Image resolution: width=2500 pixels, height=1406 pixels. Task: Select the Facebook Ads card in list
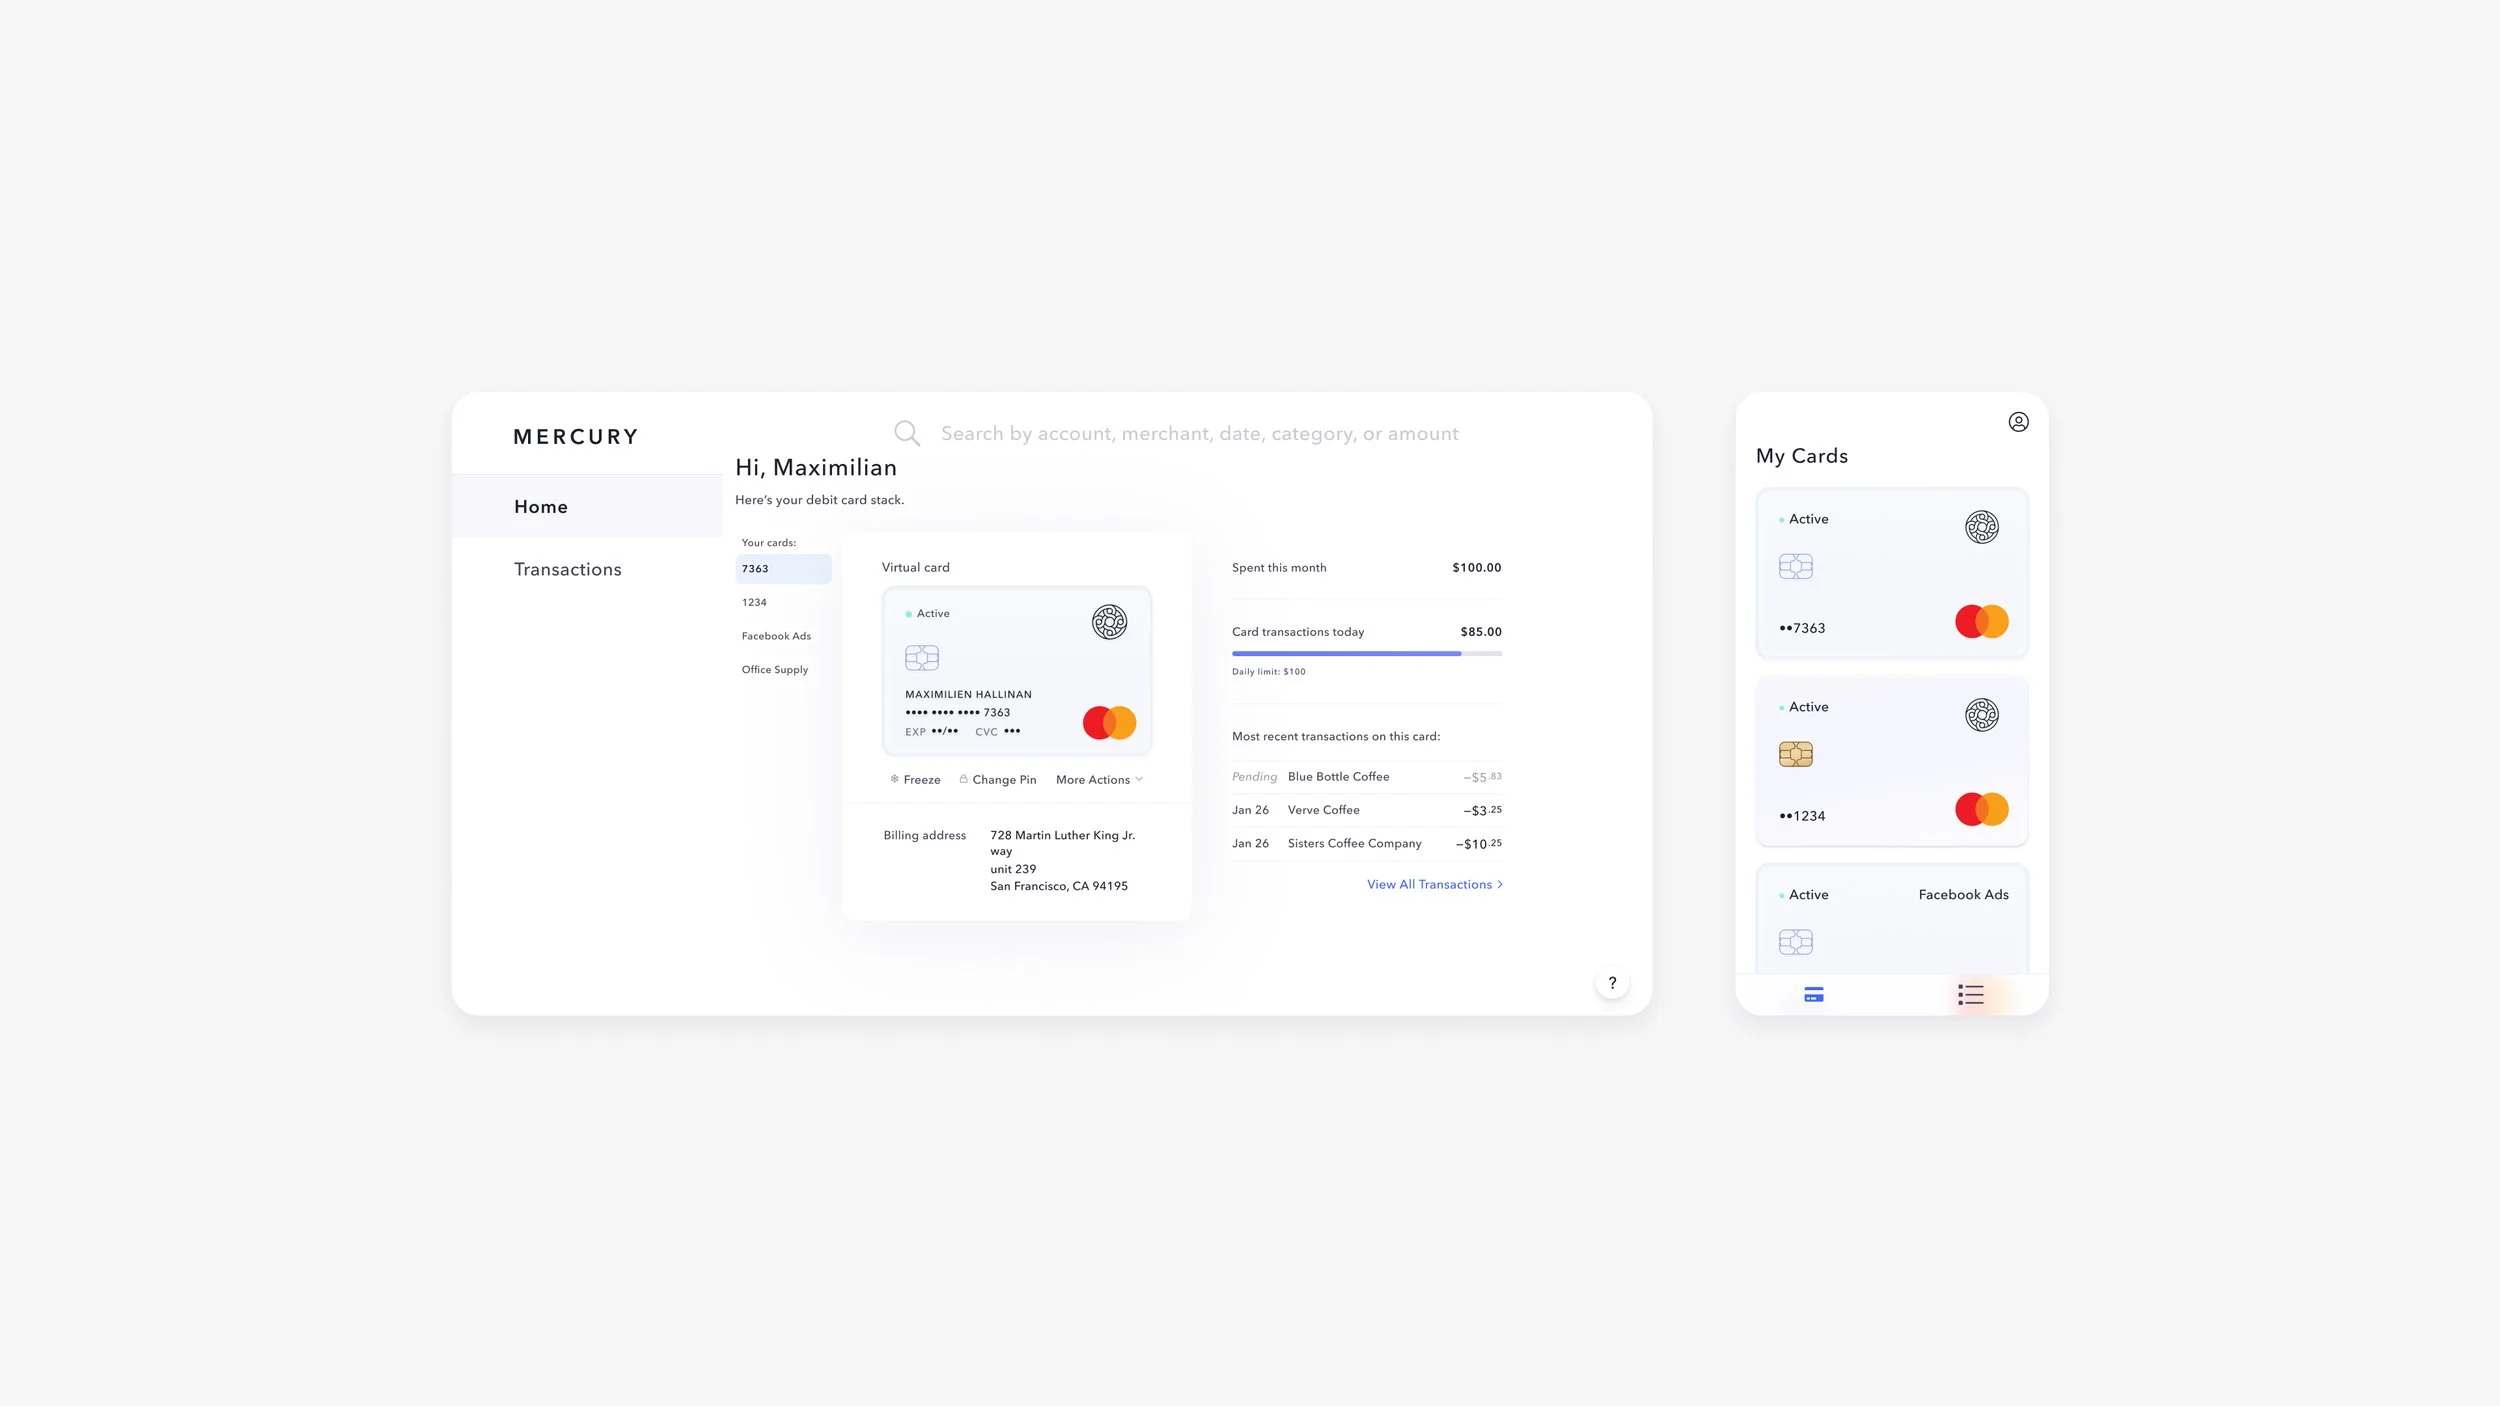(x=776, y=636)
